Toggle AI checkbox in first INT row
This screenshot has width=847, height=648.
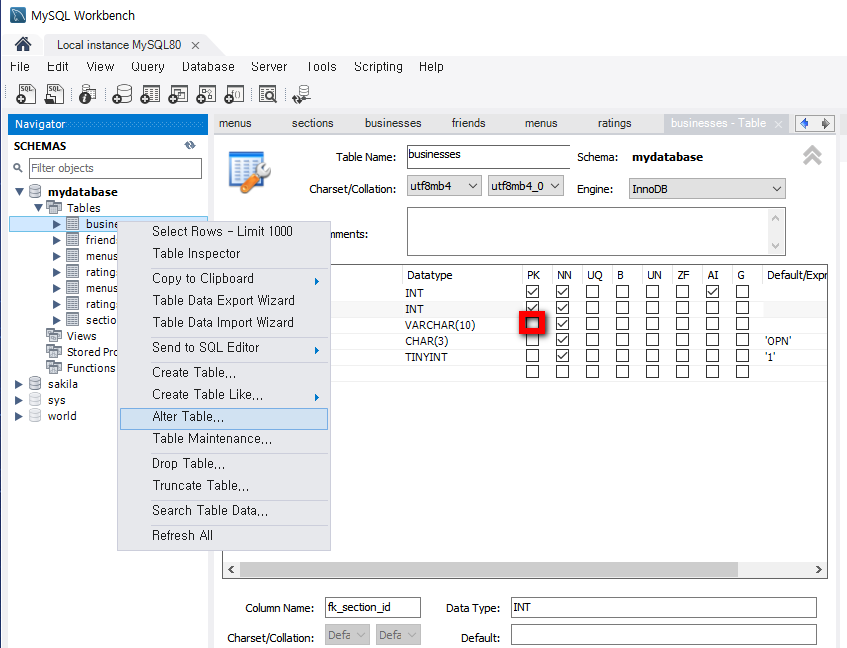coord(712,292)
